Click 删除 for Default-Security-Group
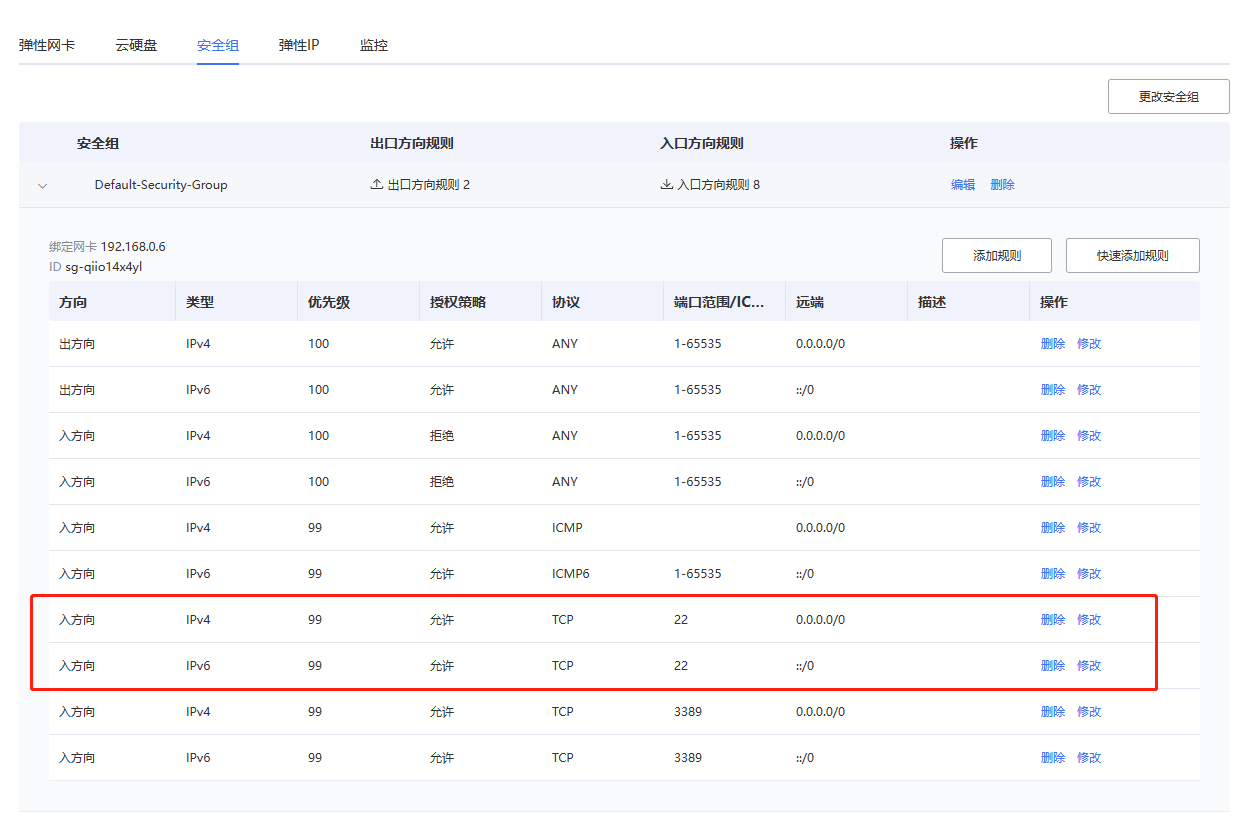The image size is (1252, 830). 1002,185
